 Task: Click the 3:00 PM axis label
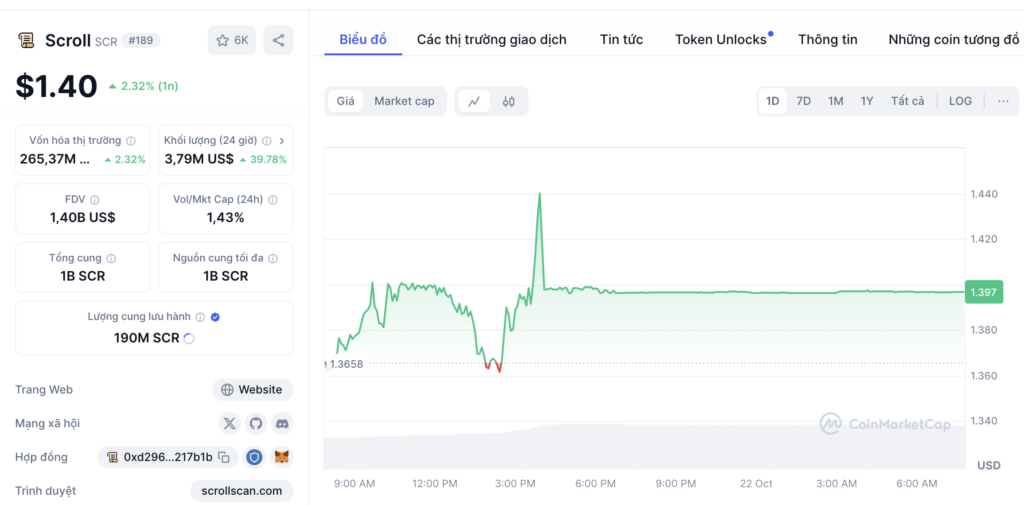515,483
